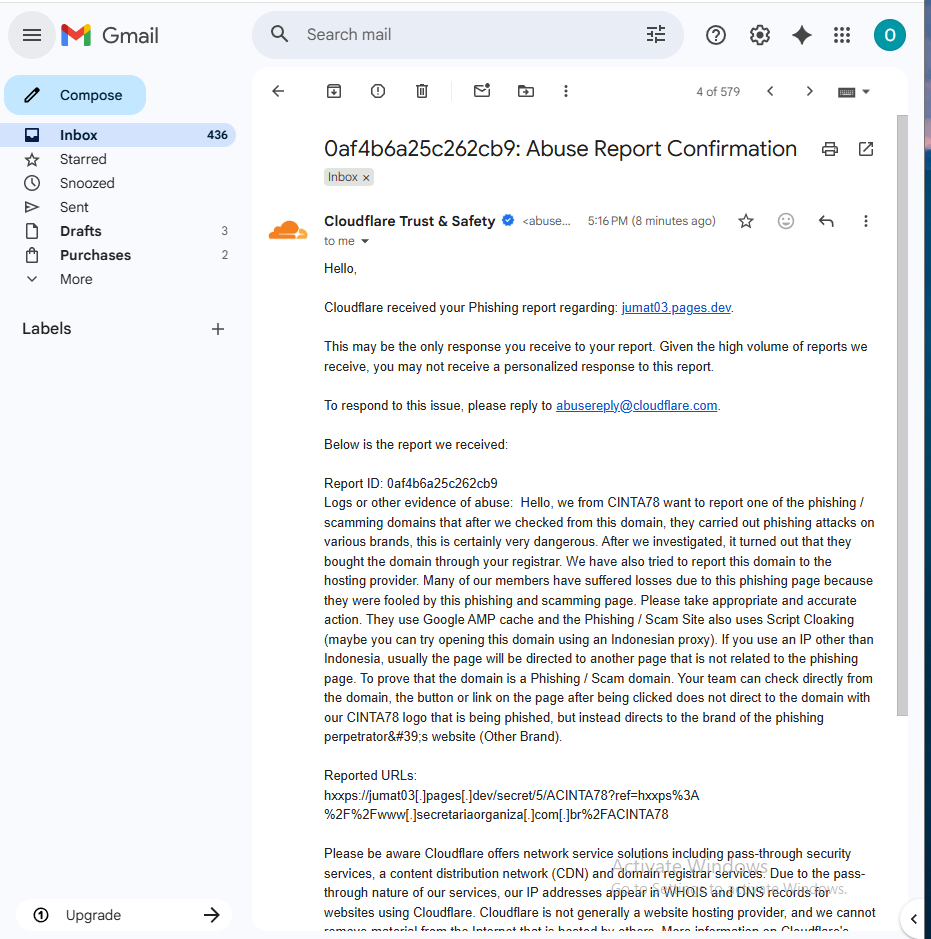Click the Labels section heading
The height and width of the screenshot is (939, 931).
point(47,328)
